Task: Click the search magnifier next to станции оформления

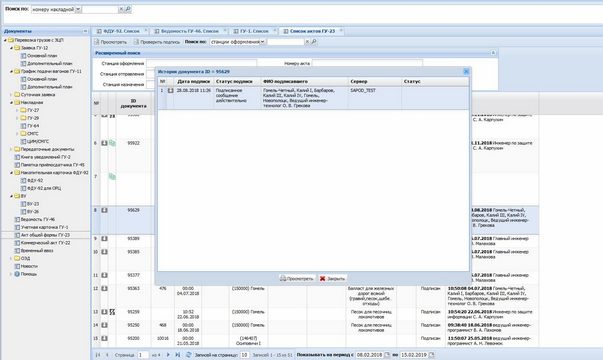Action: tap(314, 42)
